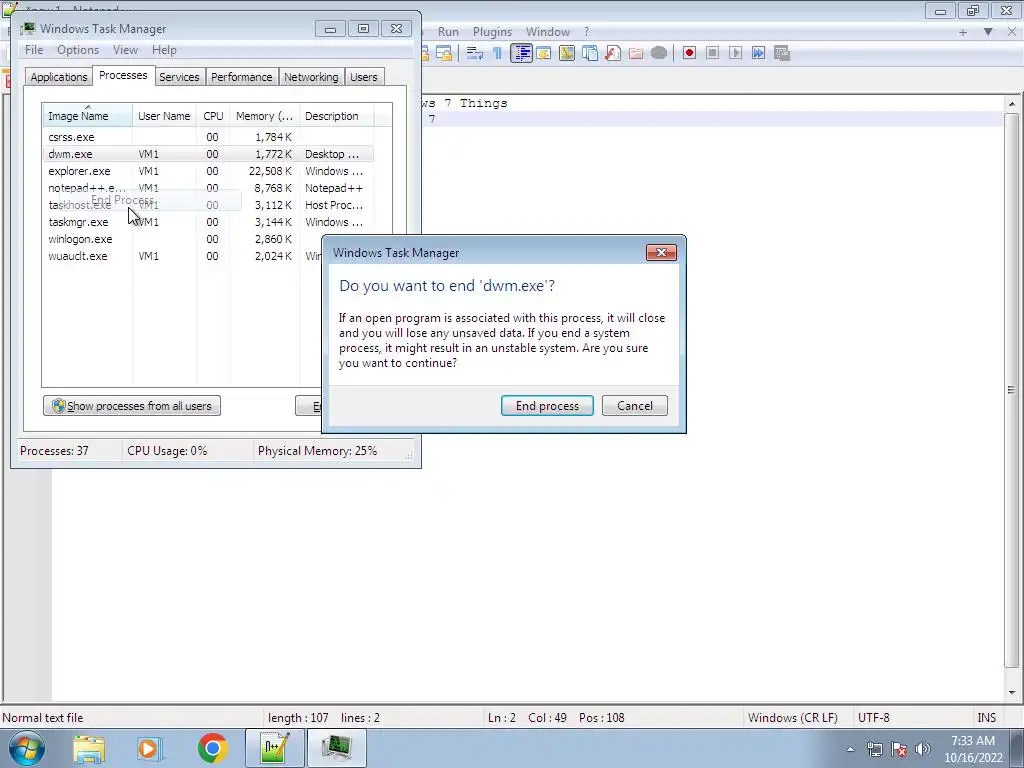Click Windows (CR LF) status bar entry
Image resolution: width=1024 pixels, height=768 pixels.
(x=793, y=718)
